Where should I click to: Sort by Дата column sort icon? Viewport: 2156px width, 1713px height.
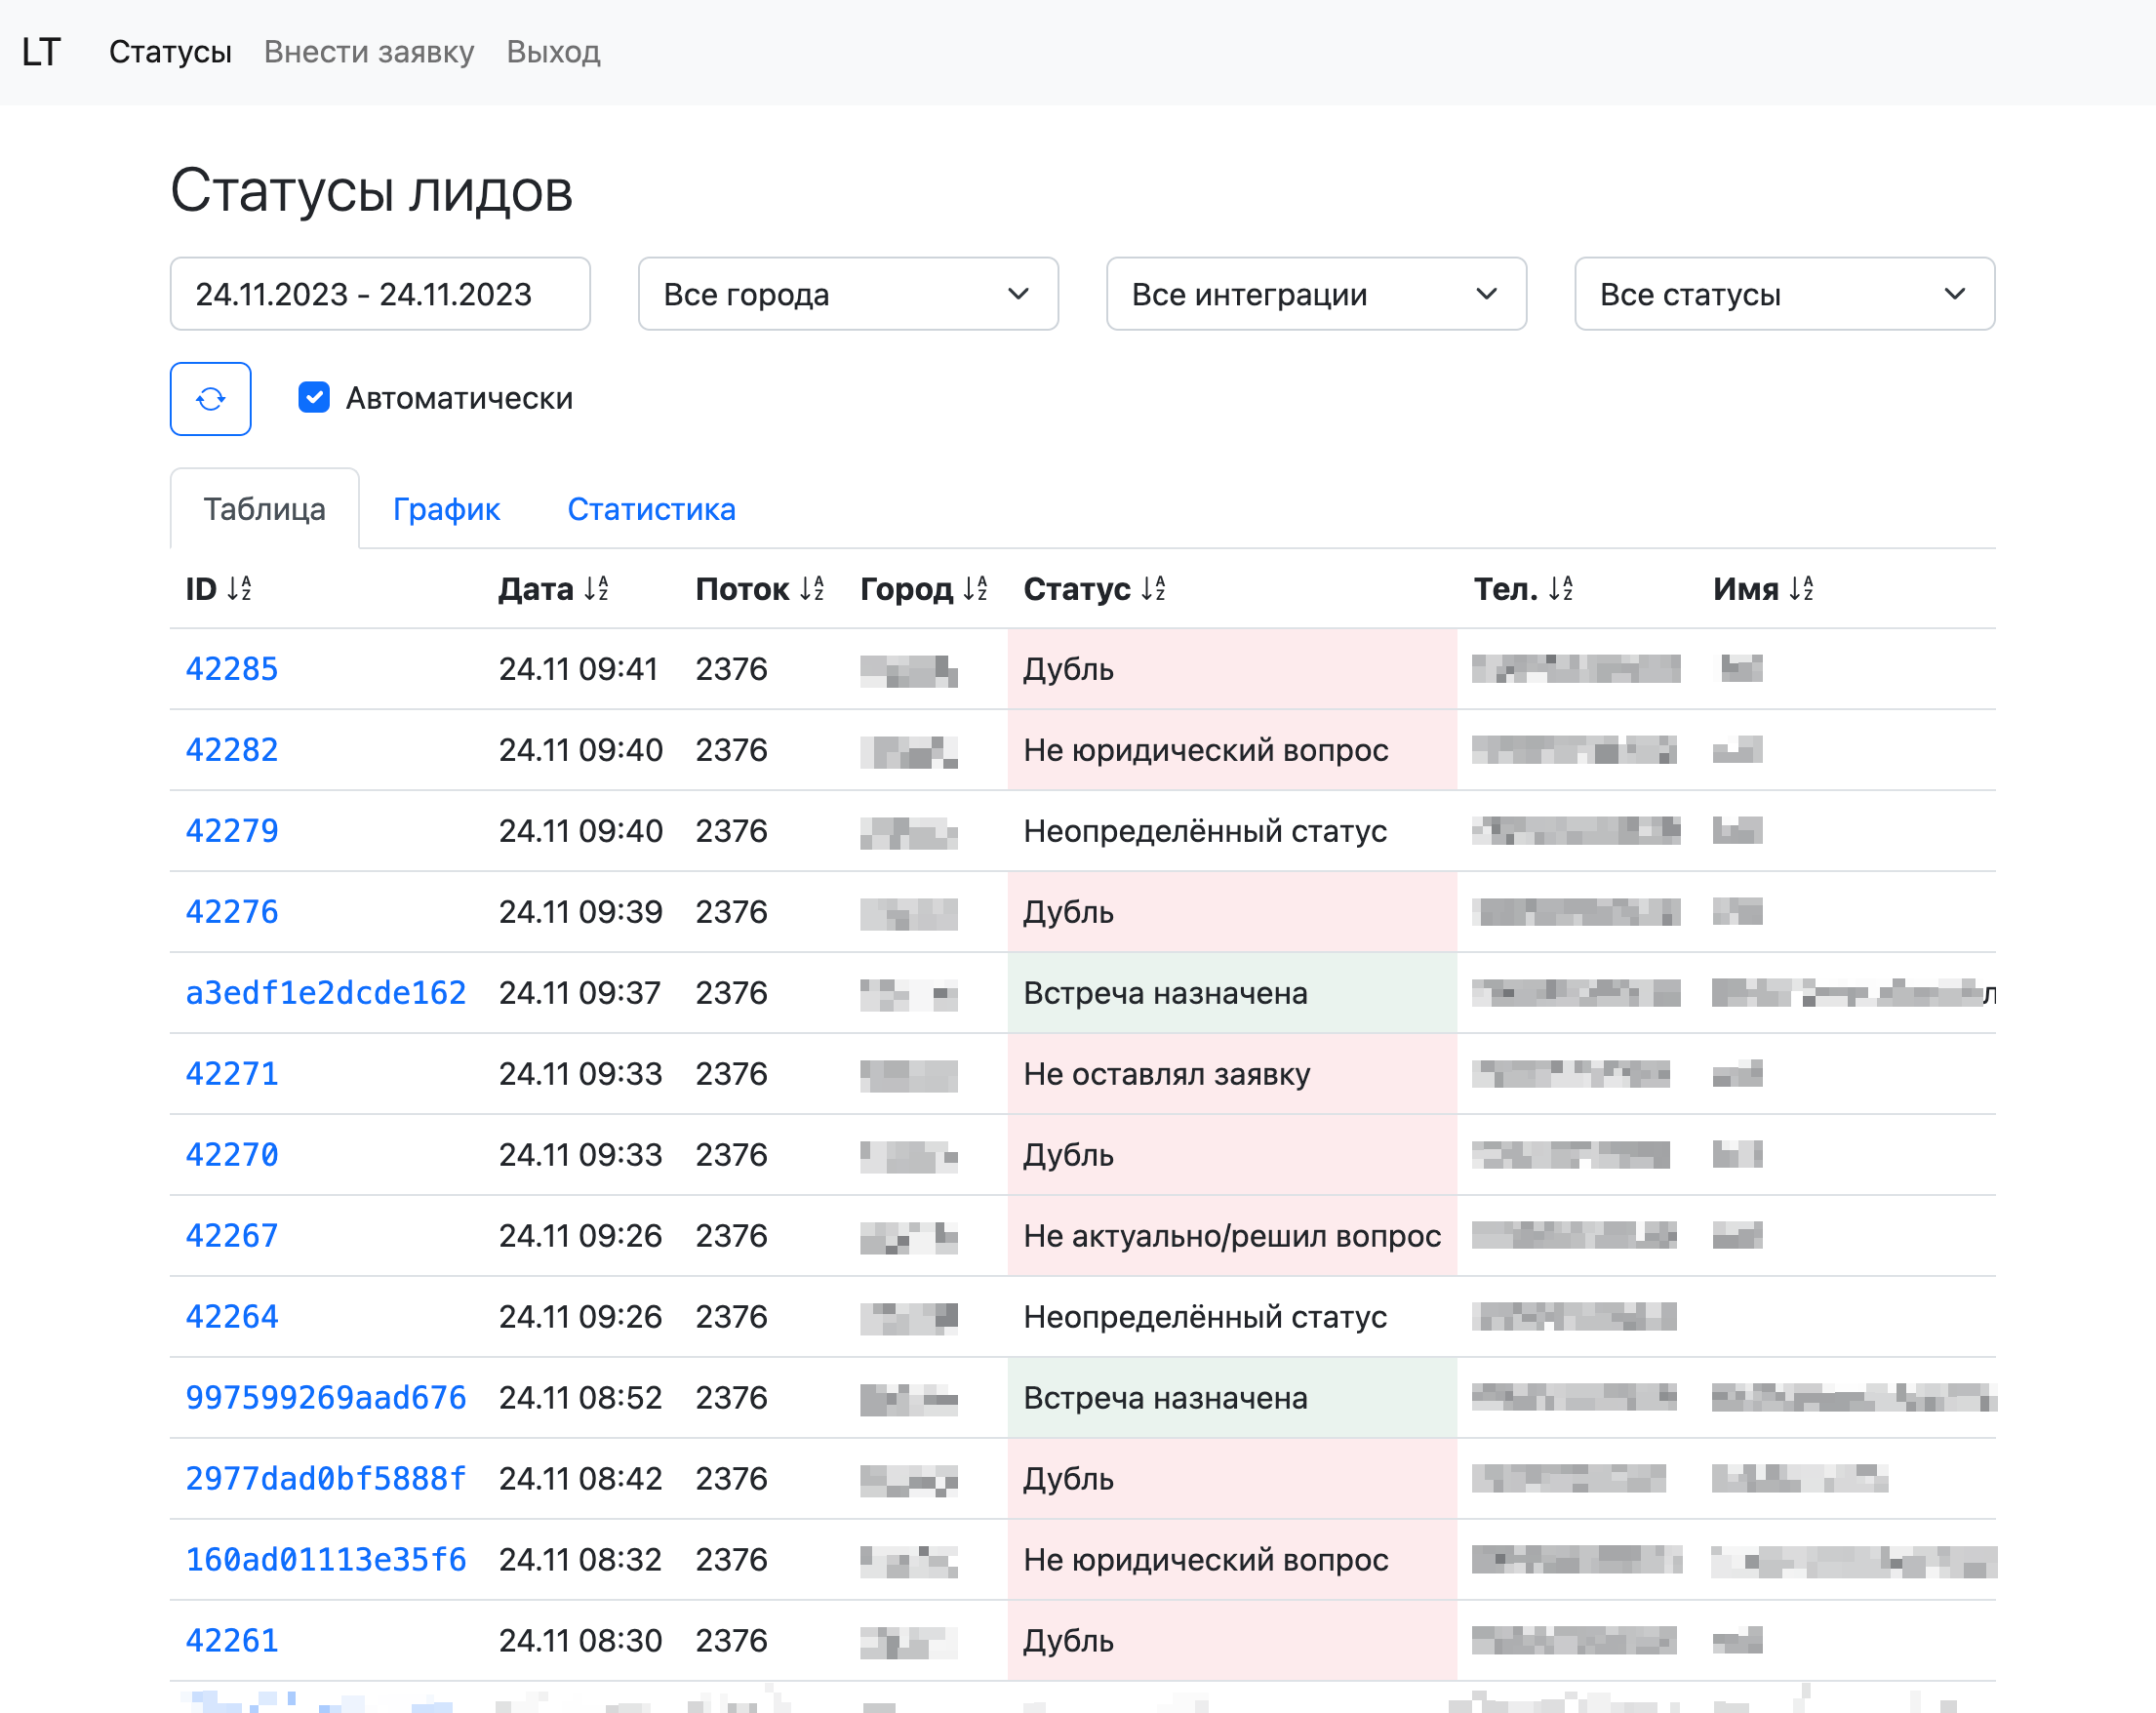pos(596,589)
